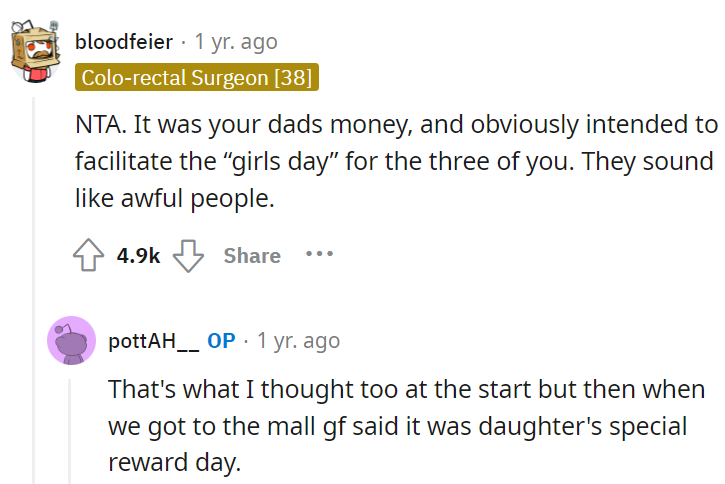Open bloodfeier's user profile link
725x484 pixels.
124,42
